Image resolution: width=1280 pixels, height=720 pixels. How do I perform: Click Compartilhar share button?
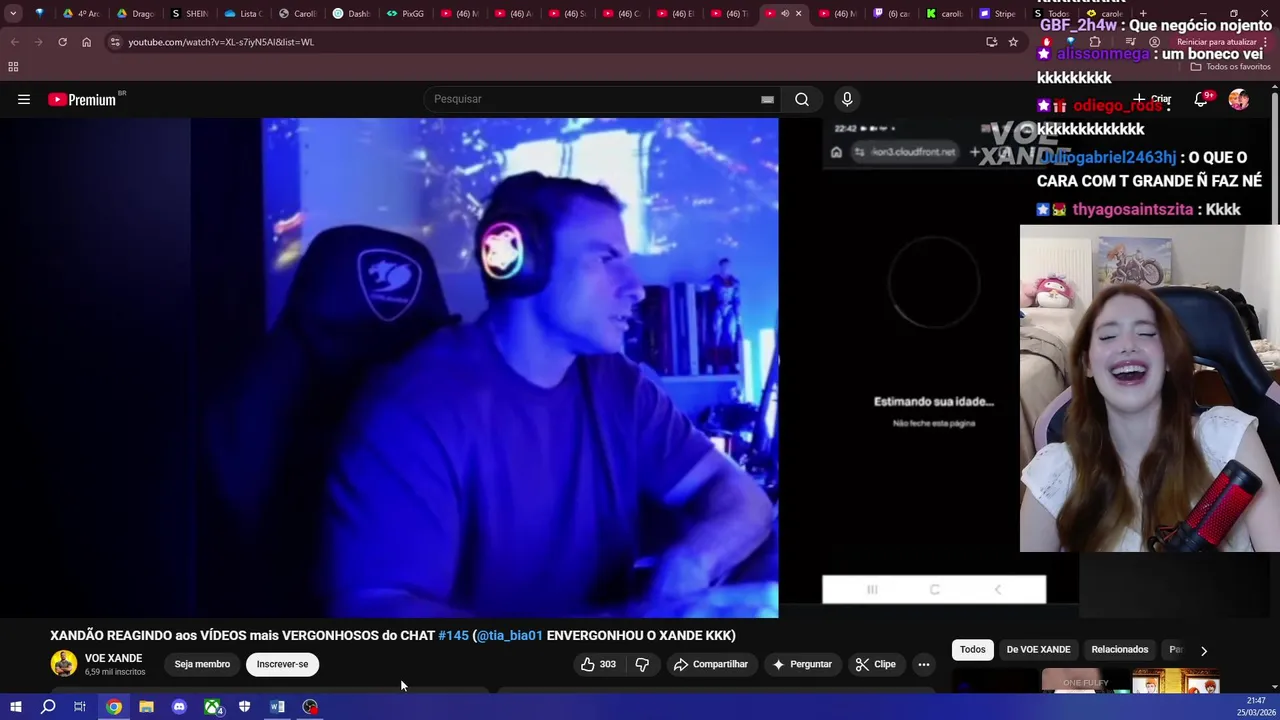tap(710, 664)
